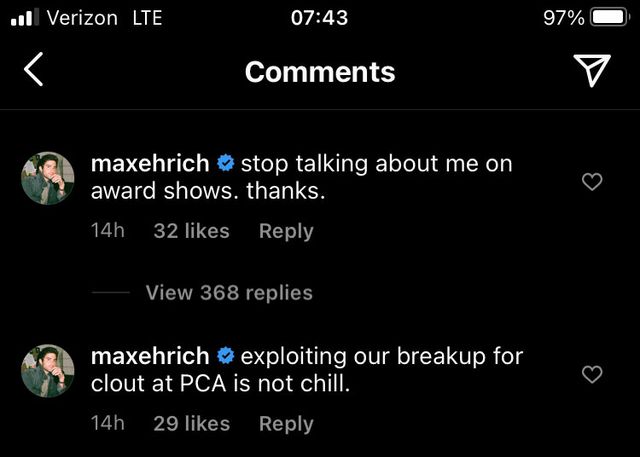The image size is (640, 457).
Task: Open maxehrich avatar on first comment
Action: click(x=48, y=178)
